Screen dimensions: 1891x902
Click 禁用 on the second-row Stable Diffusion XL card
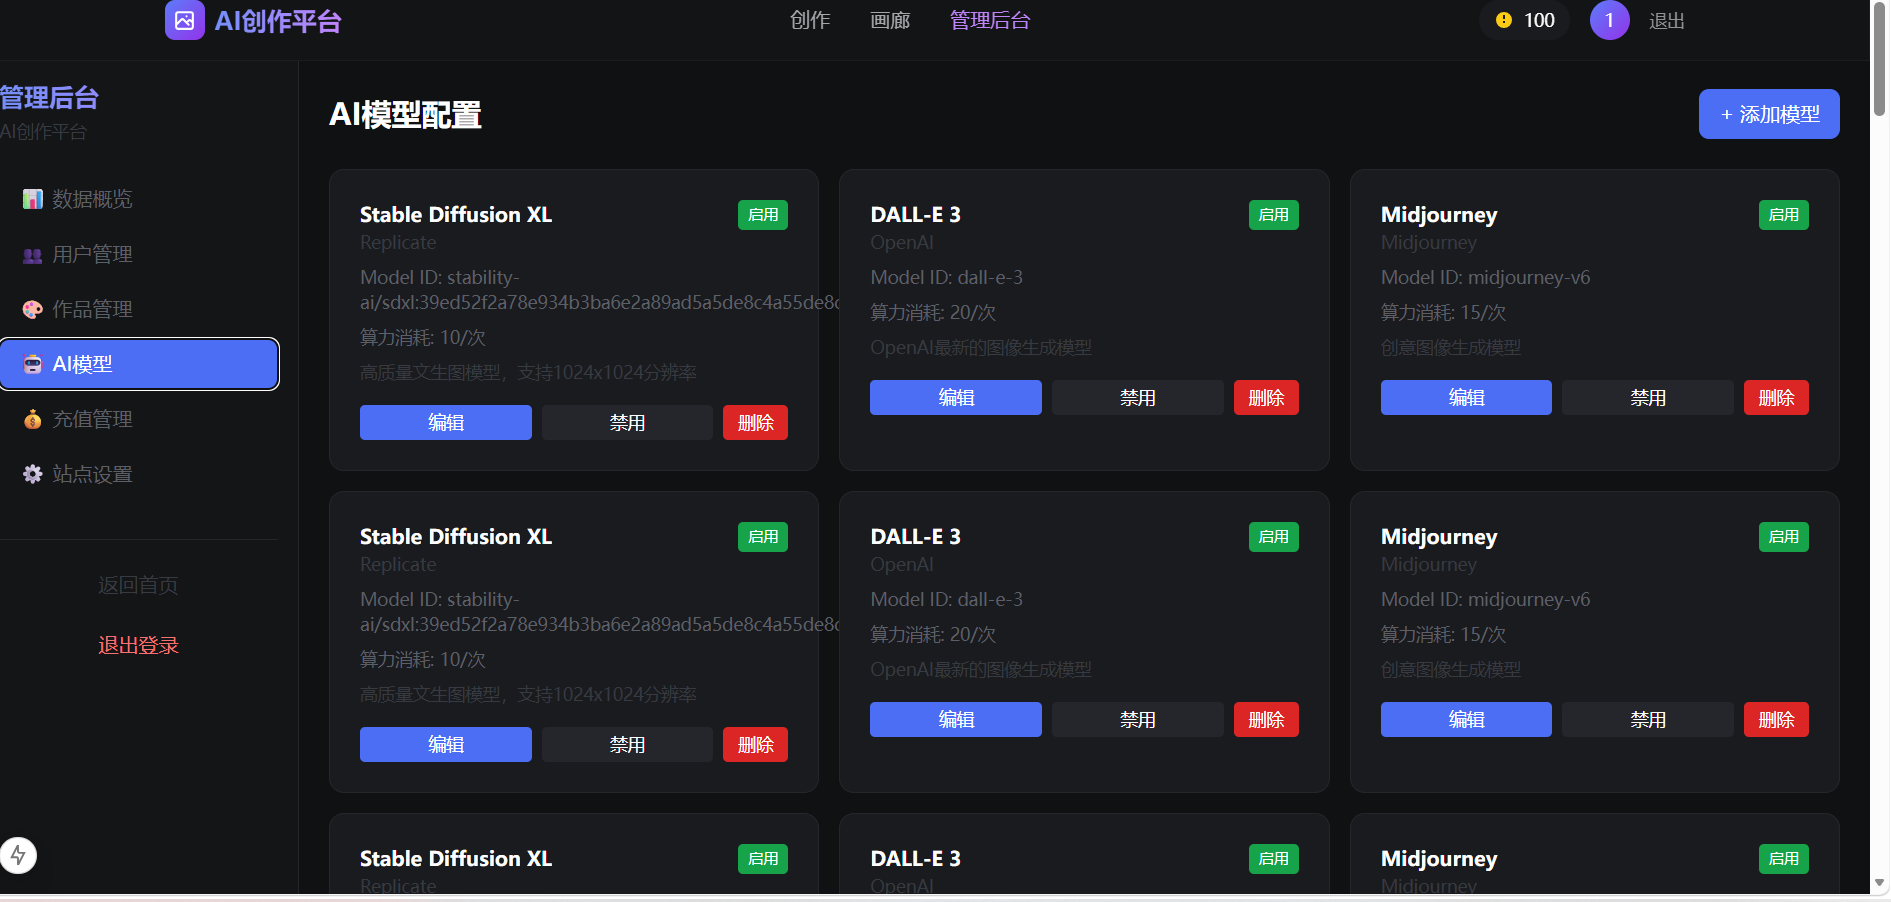[x=627, y=744]
